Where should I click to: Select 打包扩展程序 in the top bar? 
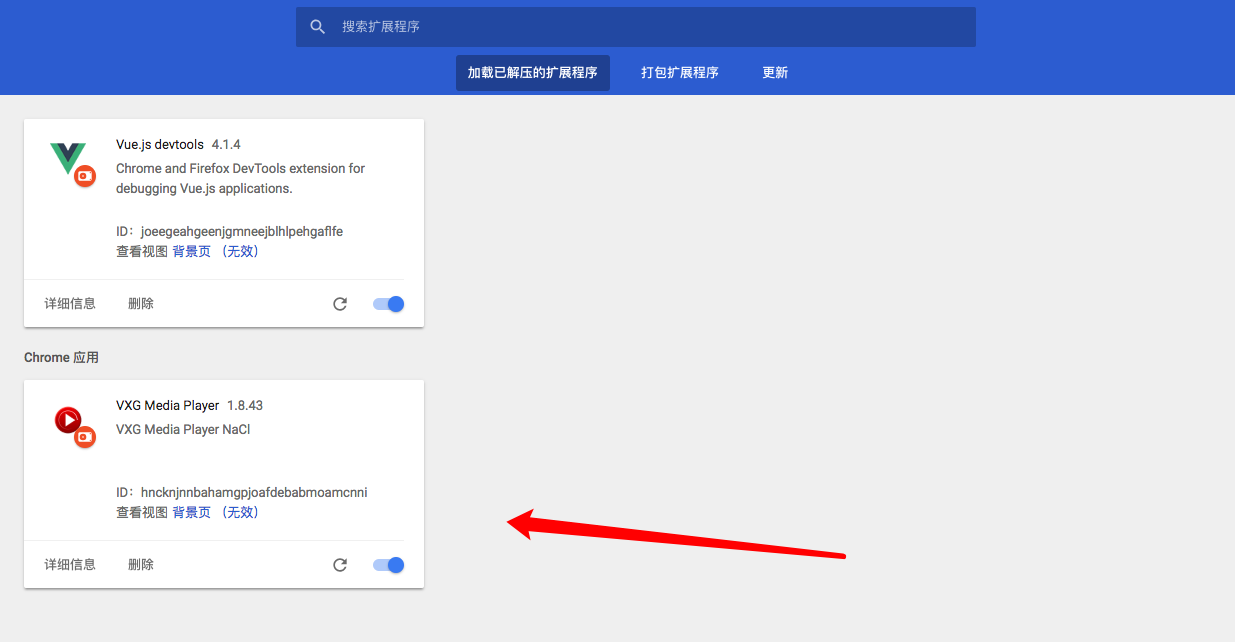click(680, 73)
